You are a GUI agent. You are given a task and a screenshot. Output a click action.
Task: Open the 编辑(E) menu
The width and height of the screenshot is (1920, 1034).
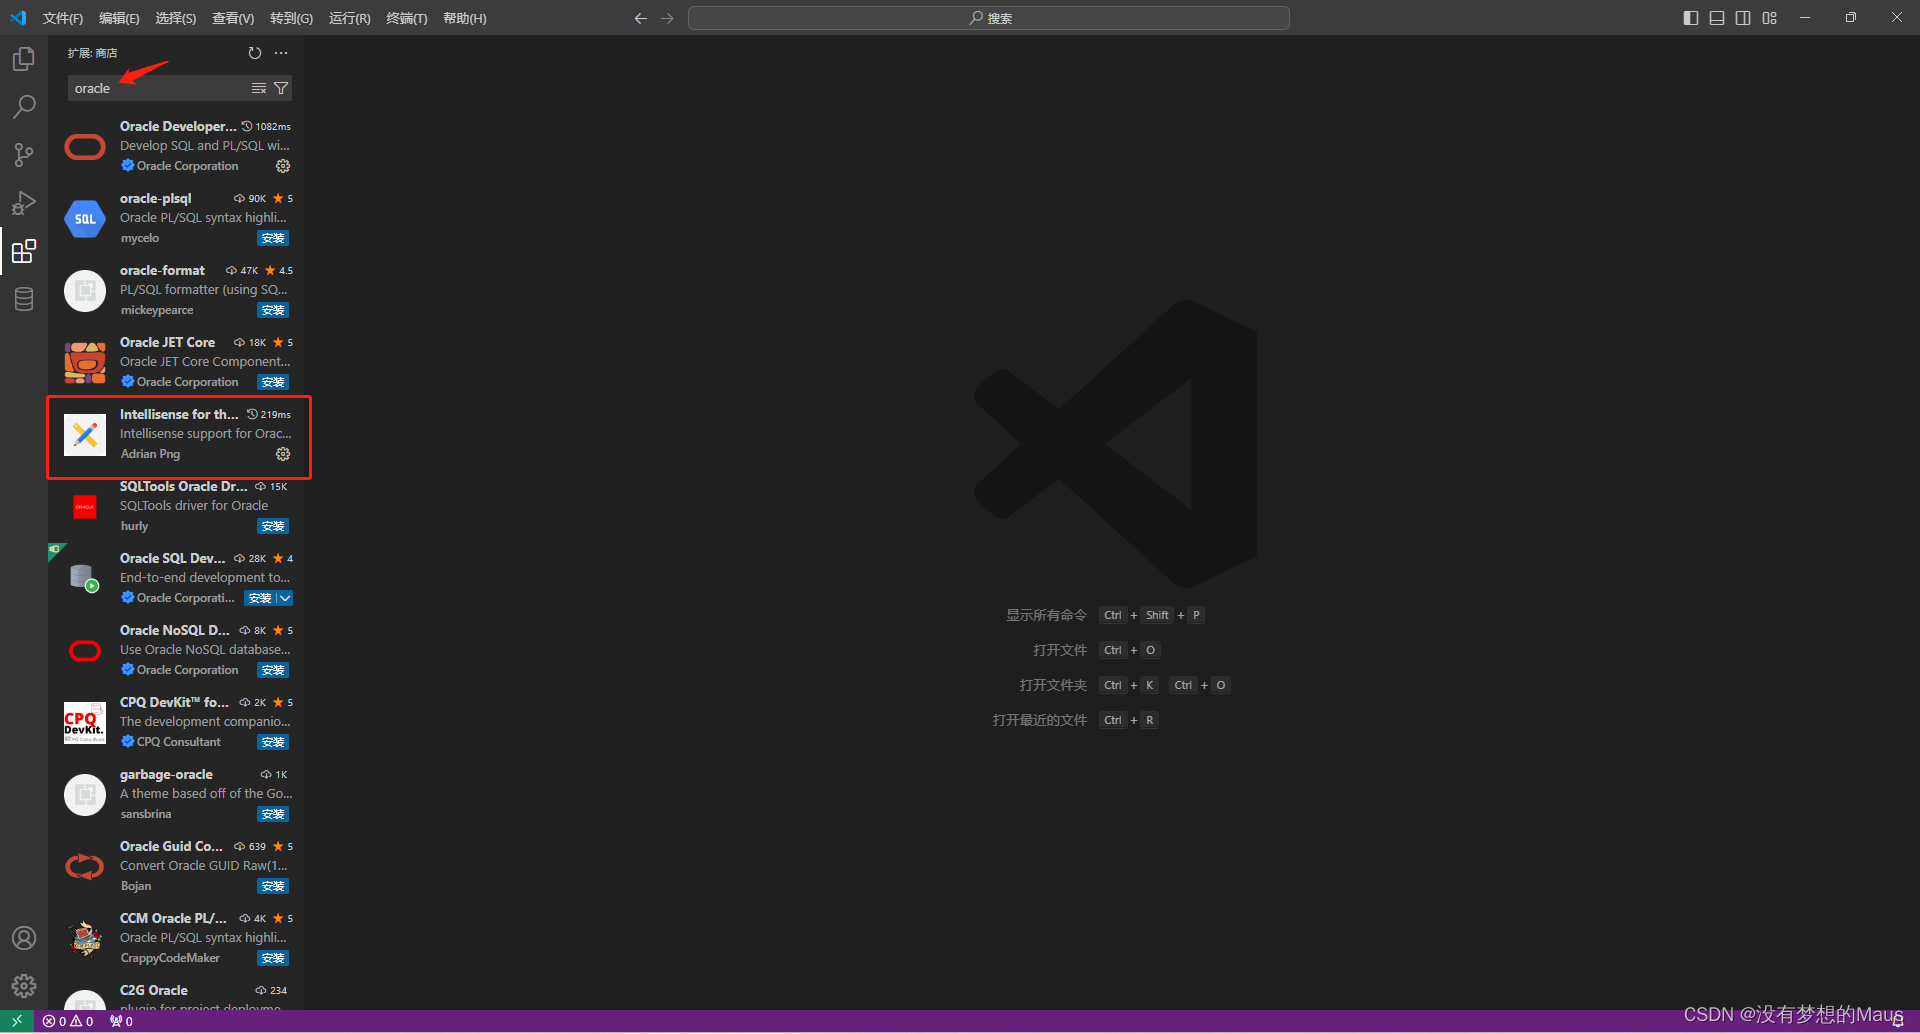point(119,18)
